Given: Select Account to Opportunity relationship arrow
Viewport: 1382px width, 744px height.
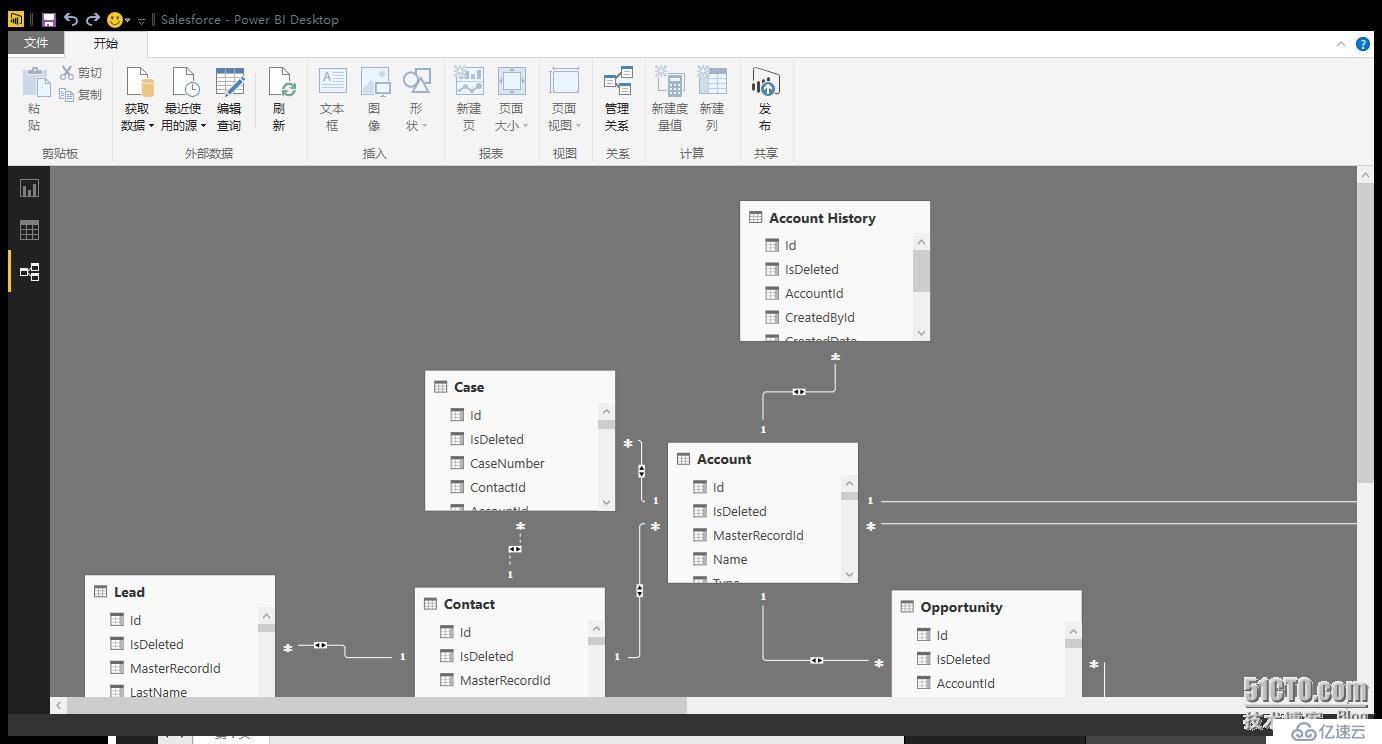Looking at the screenshot, I should [817, 660].
